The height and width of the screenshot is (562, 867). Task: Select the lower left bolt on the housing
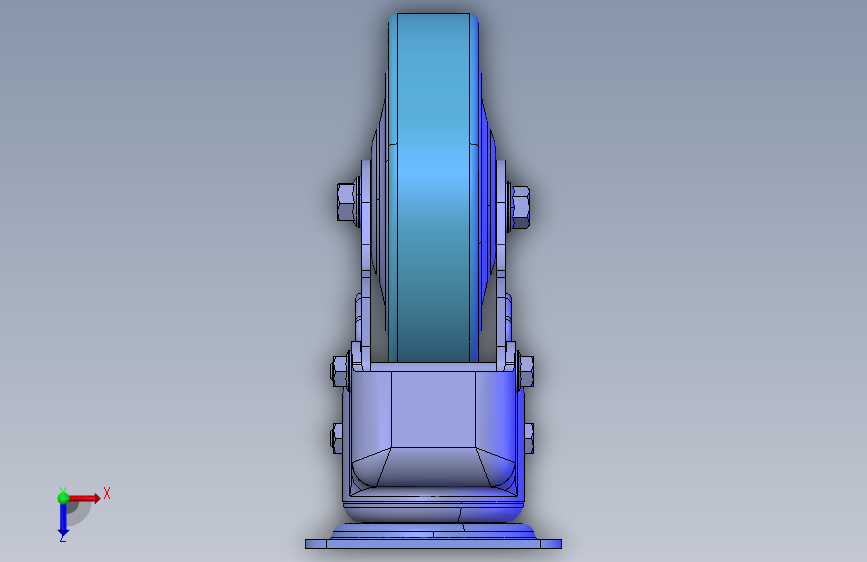pos(336,438)
